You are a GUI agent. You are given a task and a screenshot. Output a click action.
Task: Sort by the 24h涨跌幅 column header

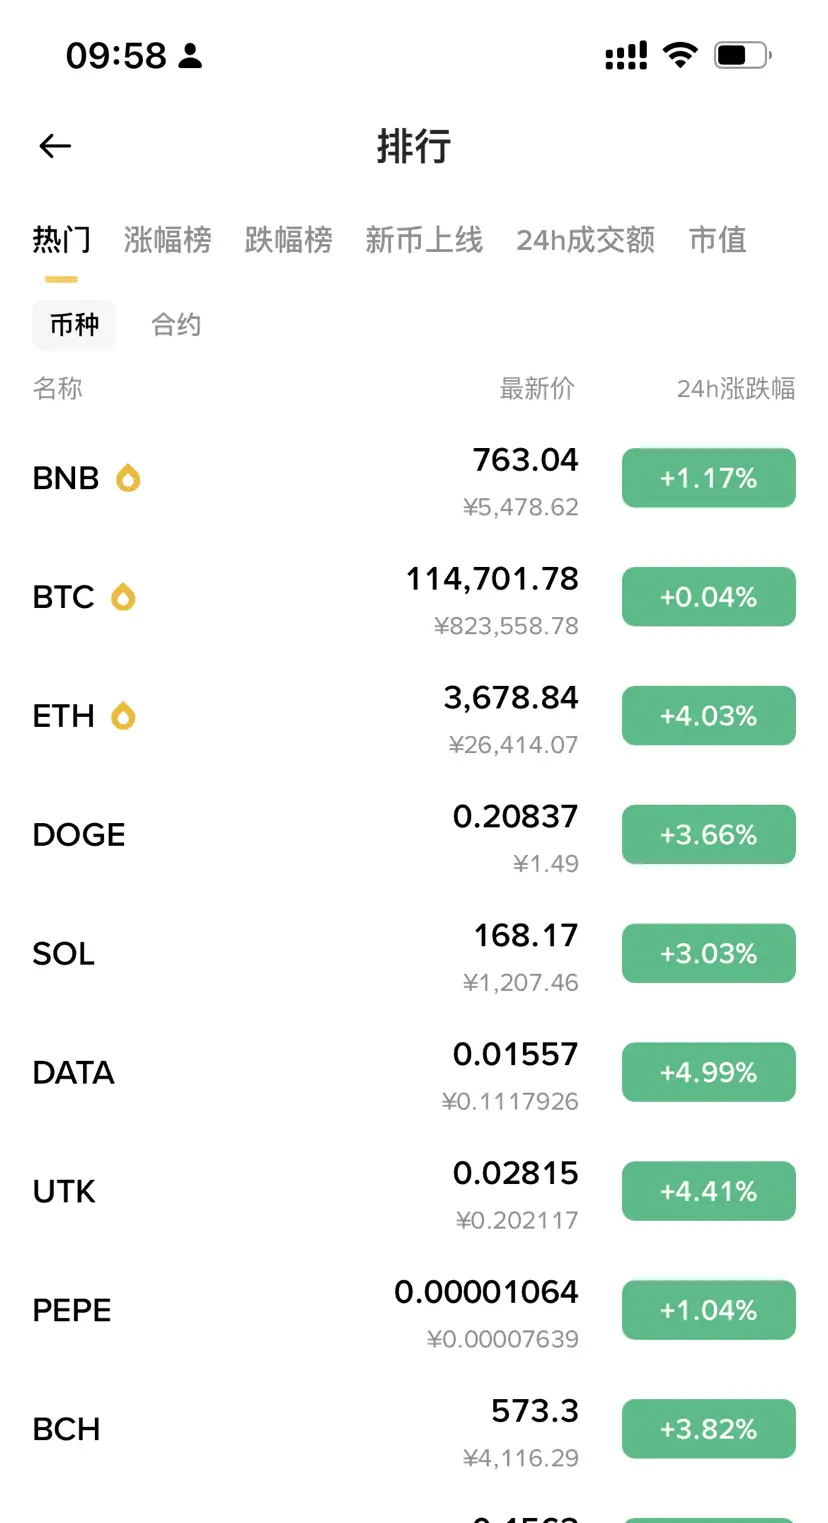pos(736,388)
